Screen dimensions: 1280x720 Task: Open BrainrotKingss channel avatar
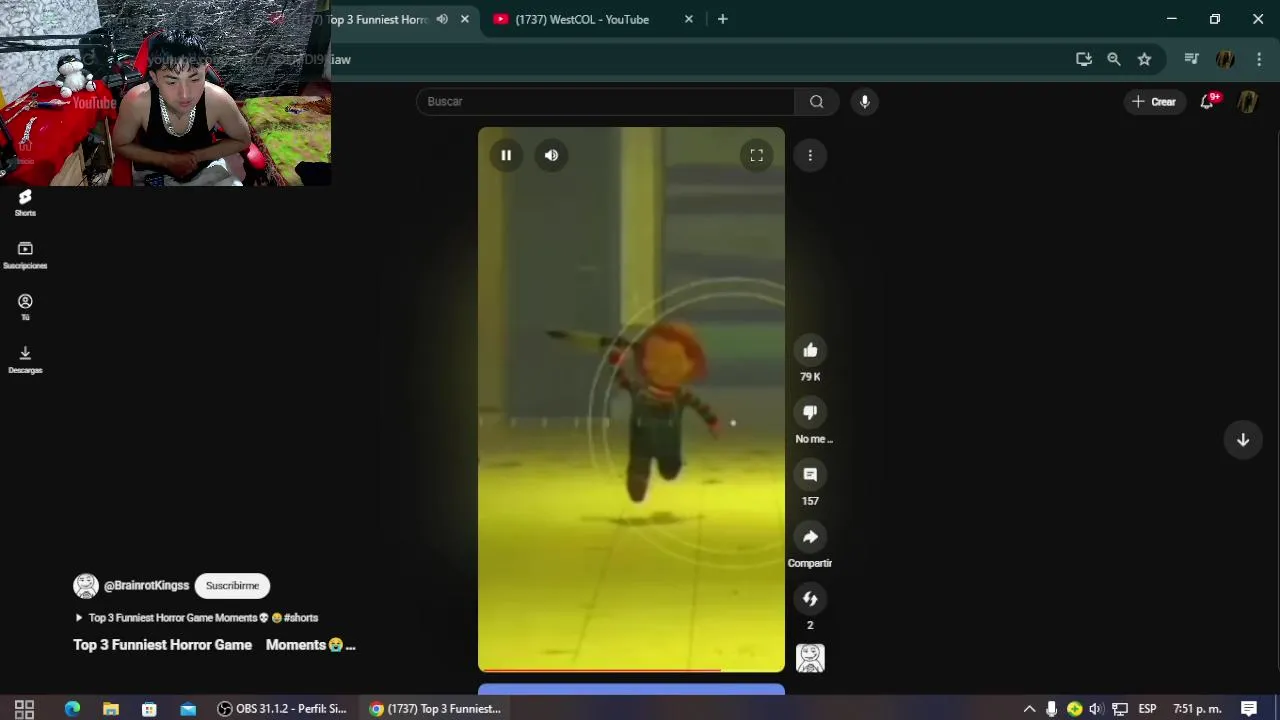point(86,586)
